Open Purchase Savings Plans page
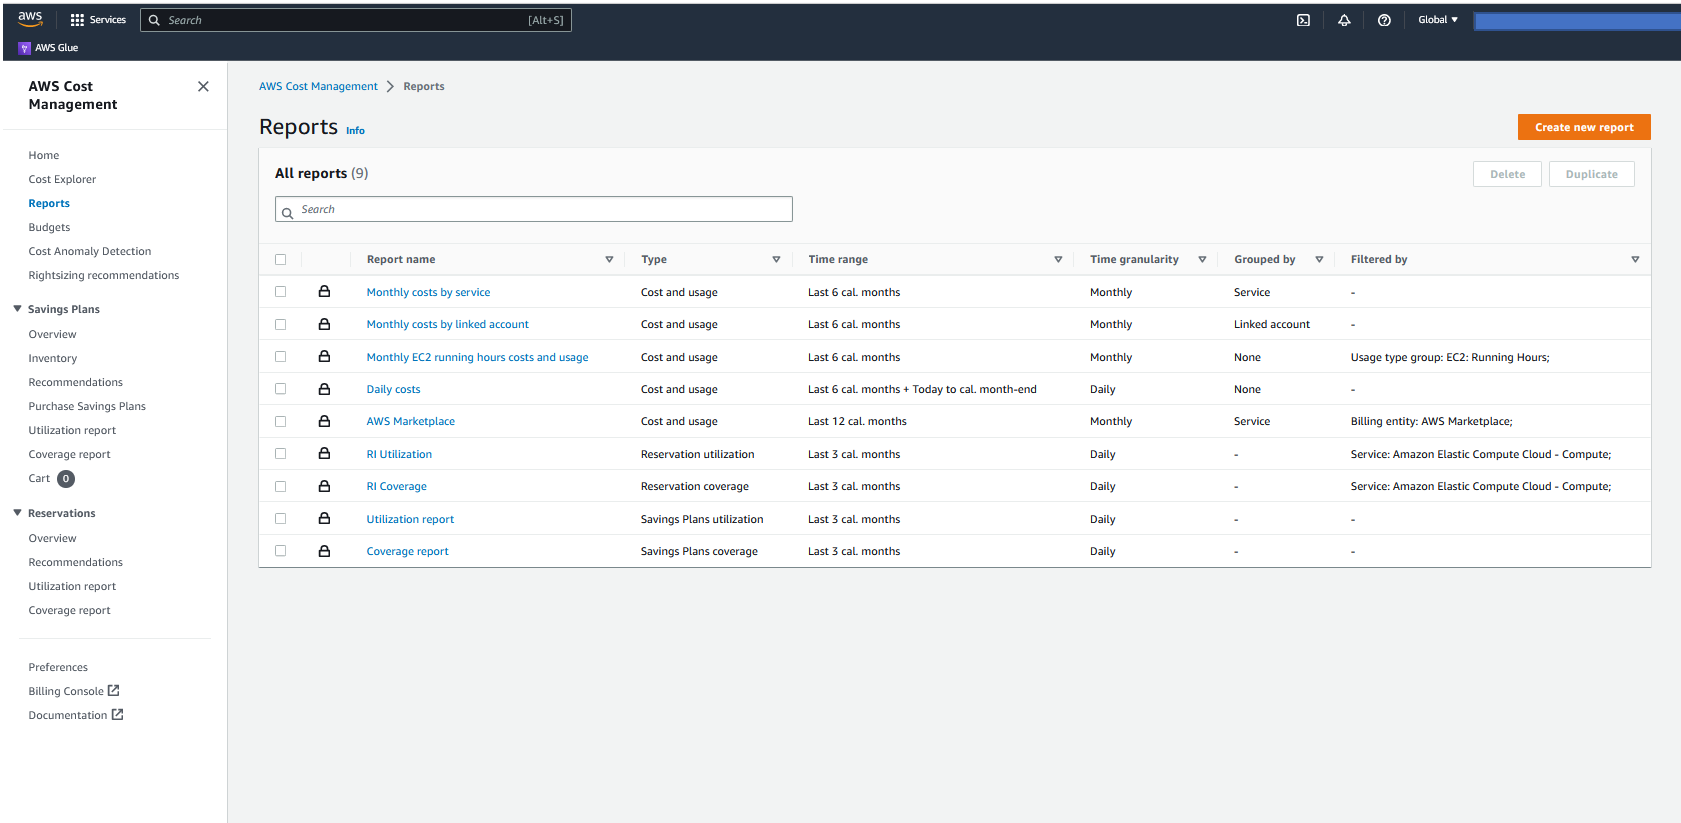This screenshot has height=823, width=1681. tap(87, 406)
